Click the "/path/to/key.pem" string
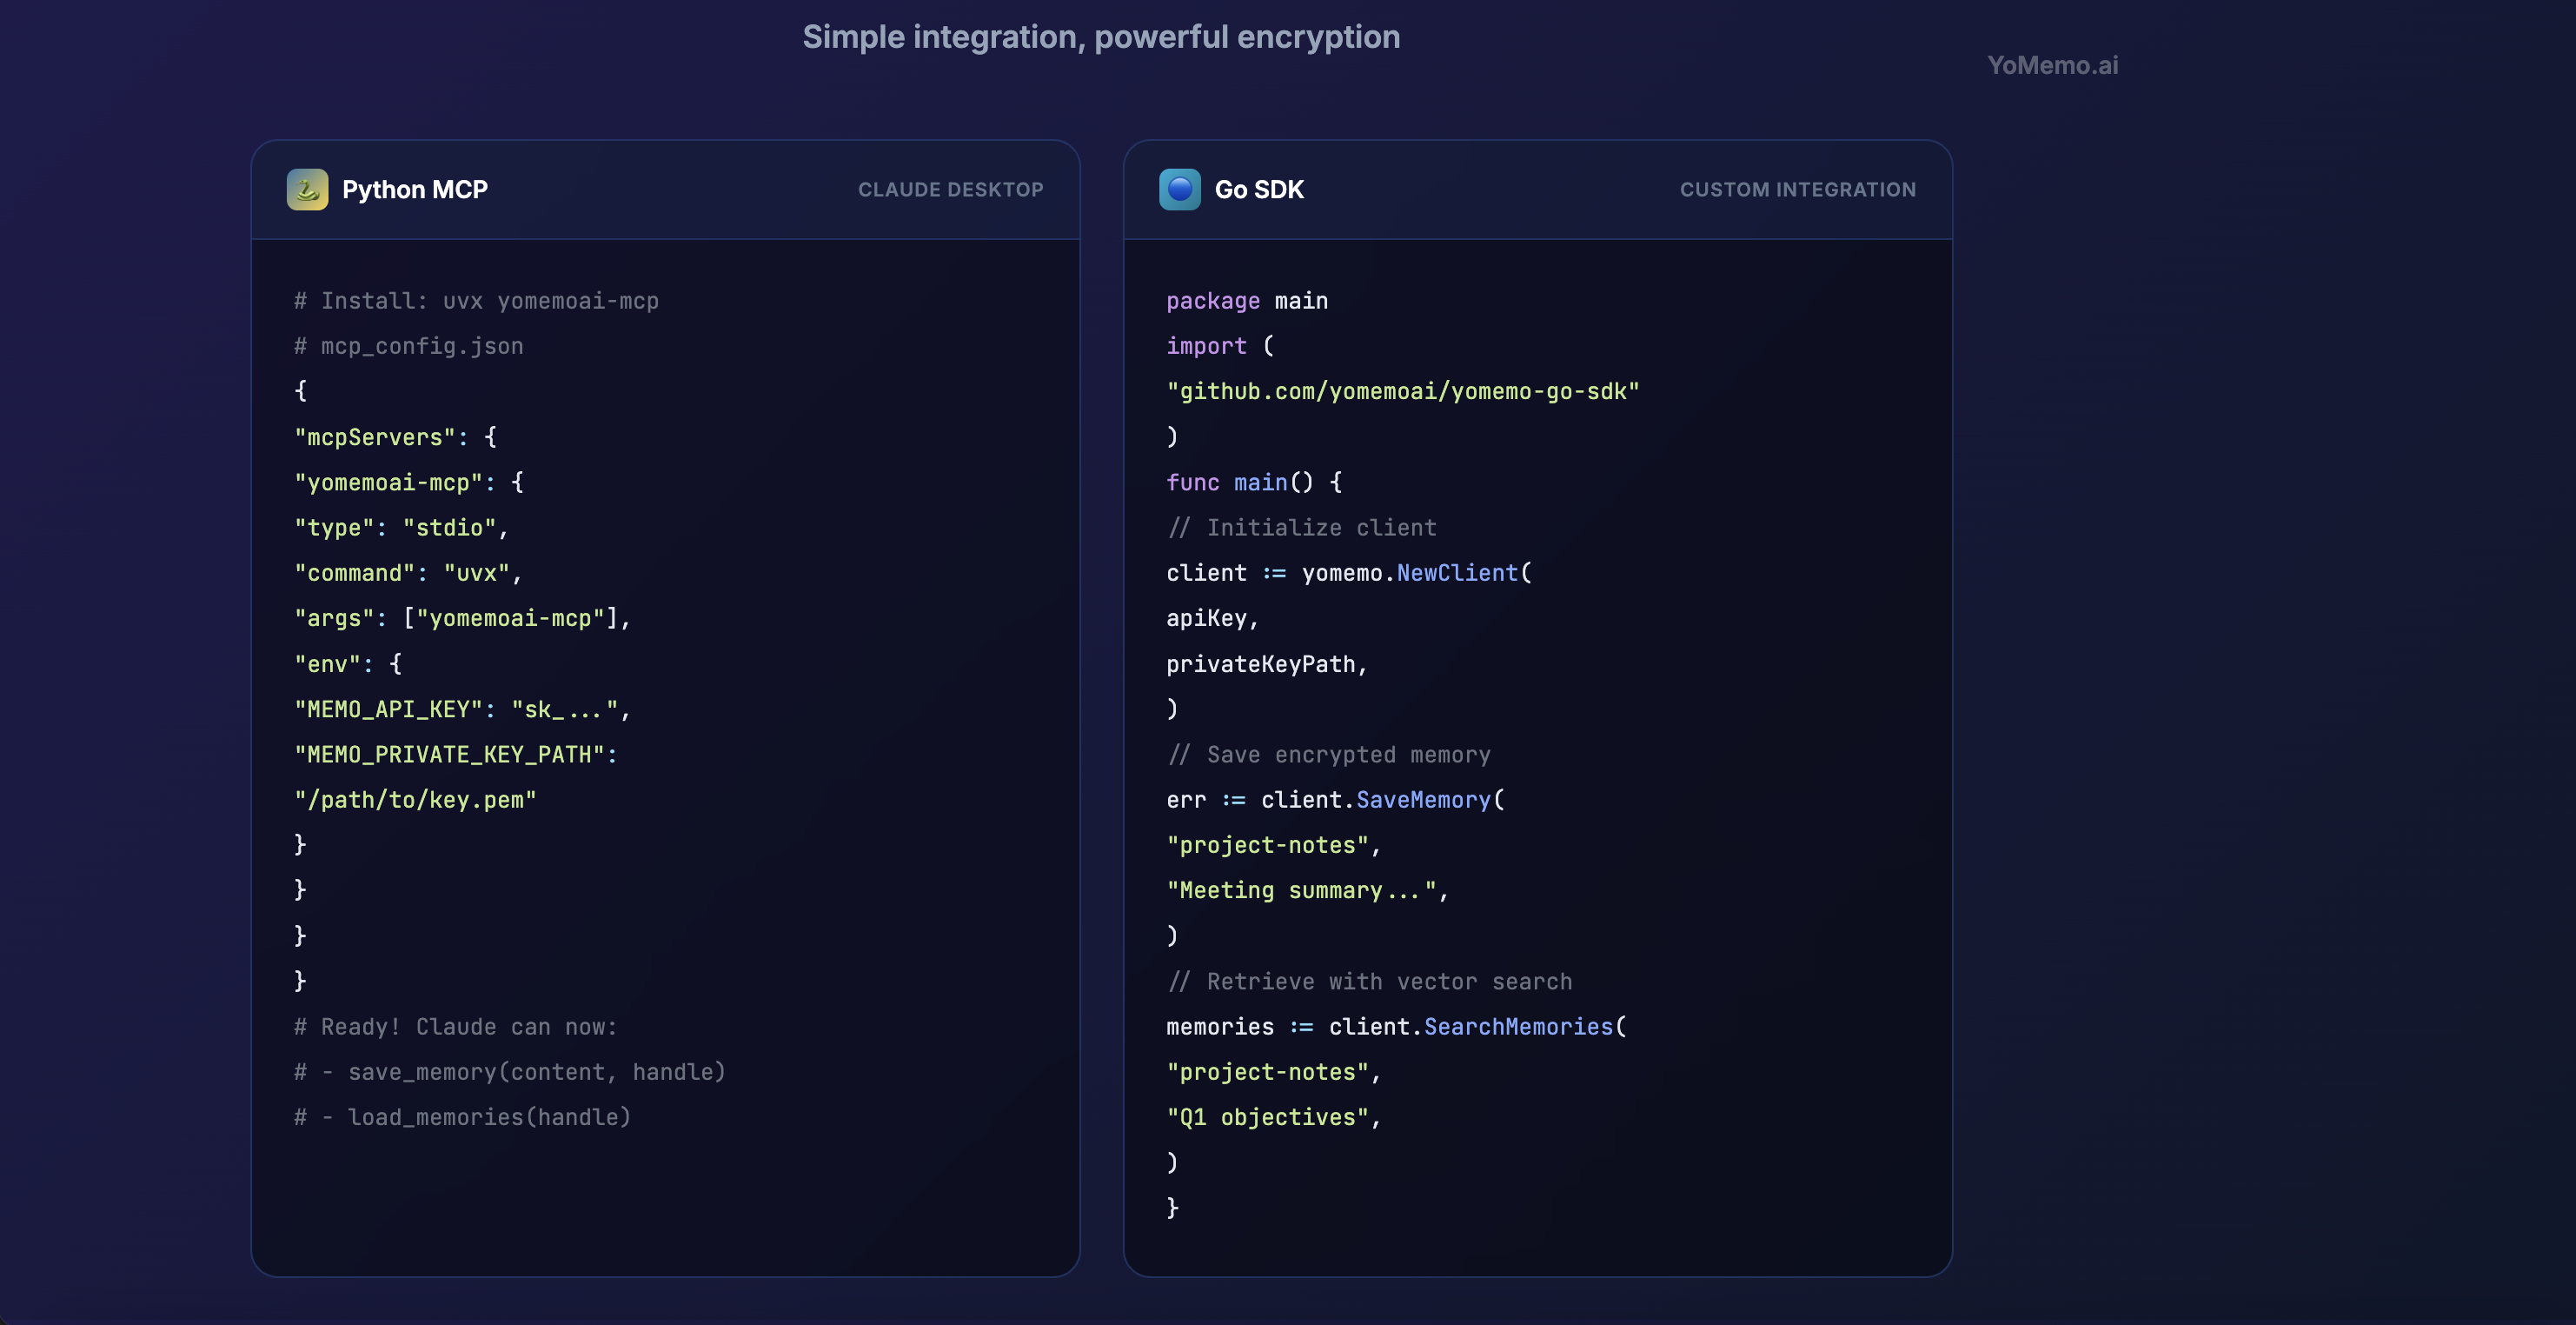2576x1325 pixels. (x=415, y=800)
